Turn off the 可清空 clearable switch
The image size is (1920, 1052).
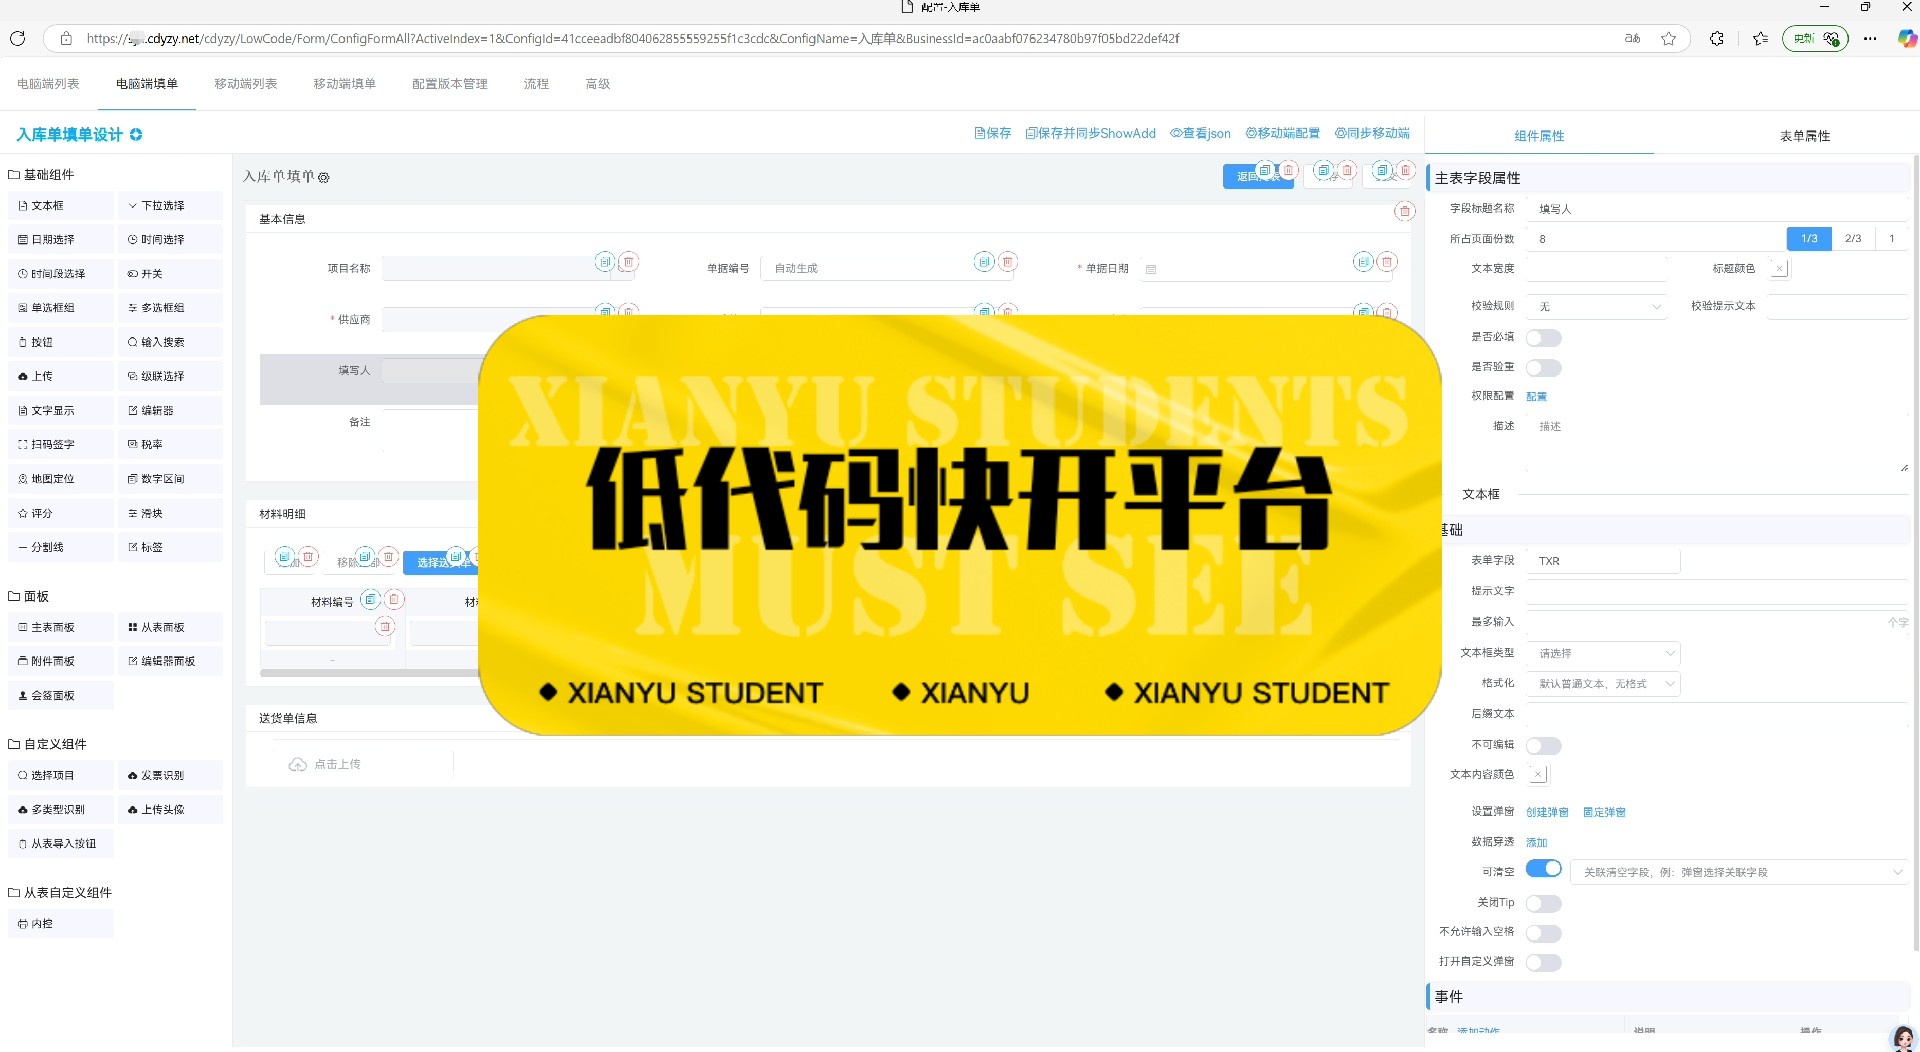(x=1543, y=868)
